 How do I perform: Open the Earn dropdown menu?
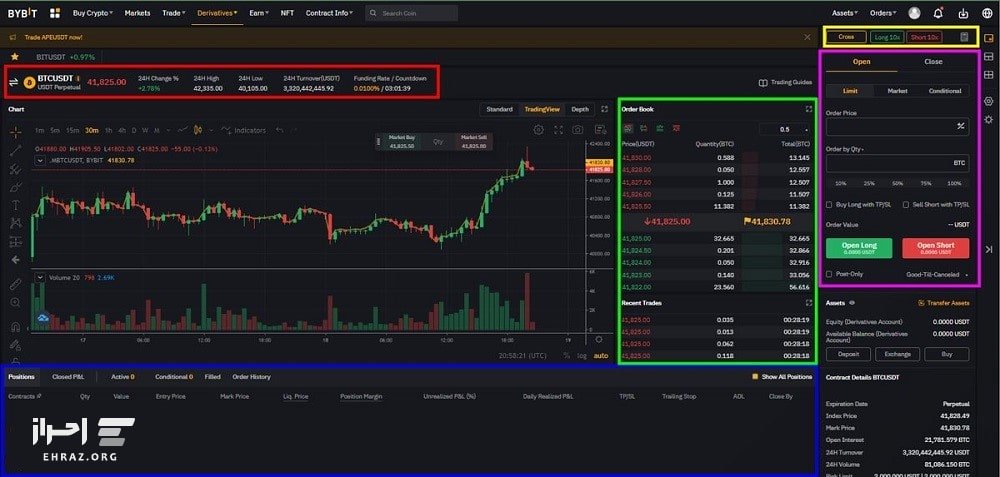259,13
